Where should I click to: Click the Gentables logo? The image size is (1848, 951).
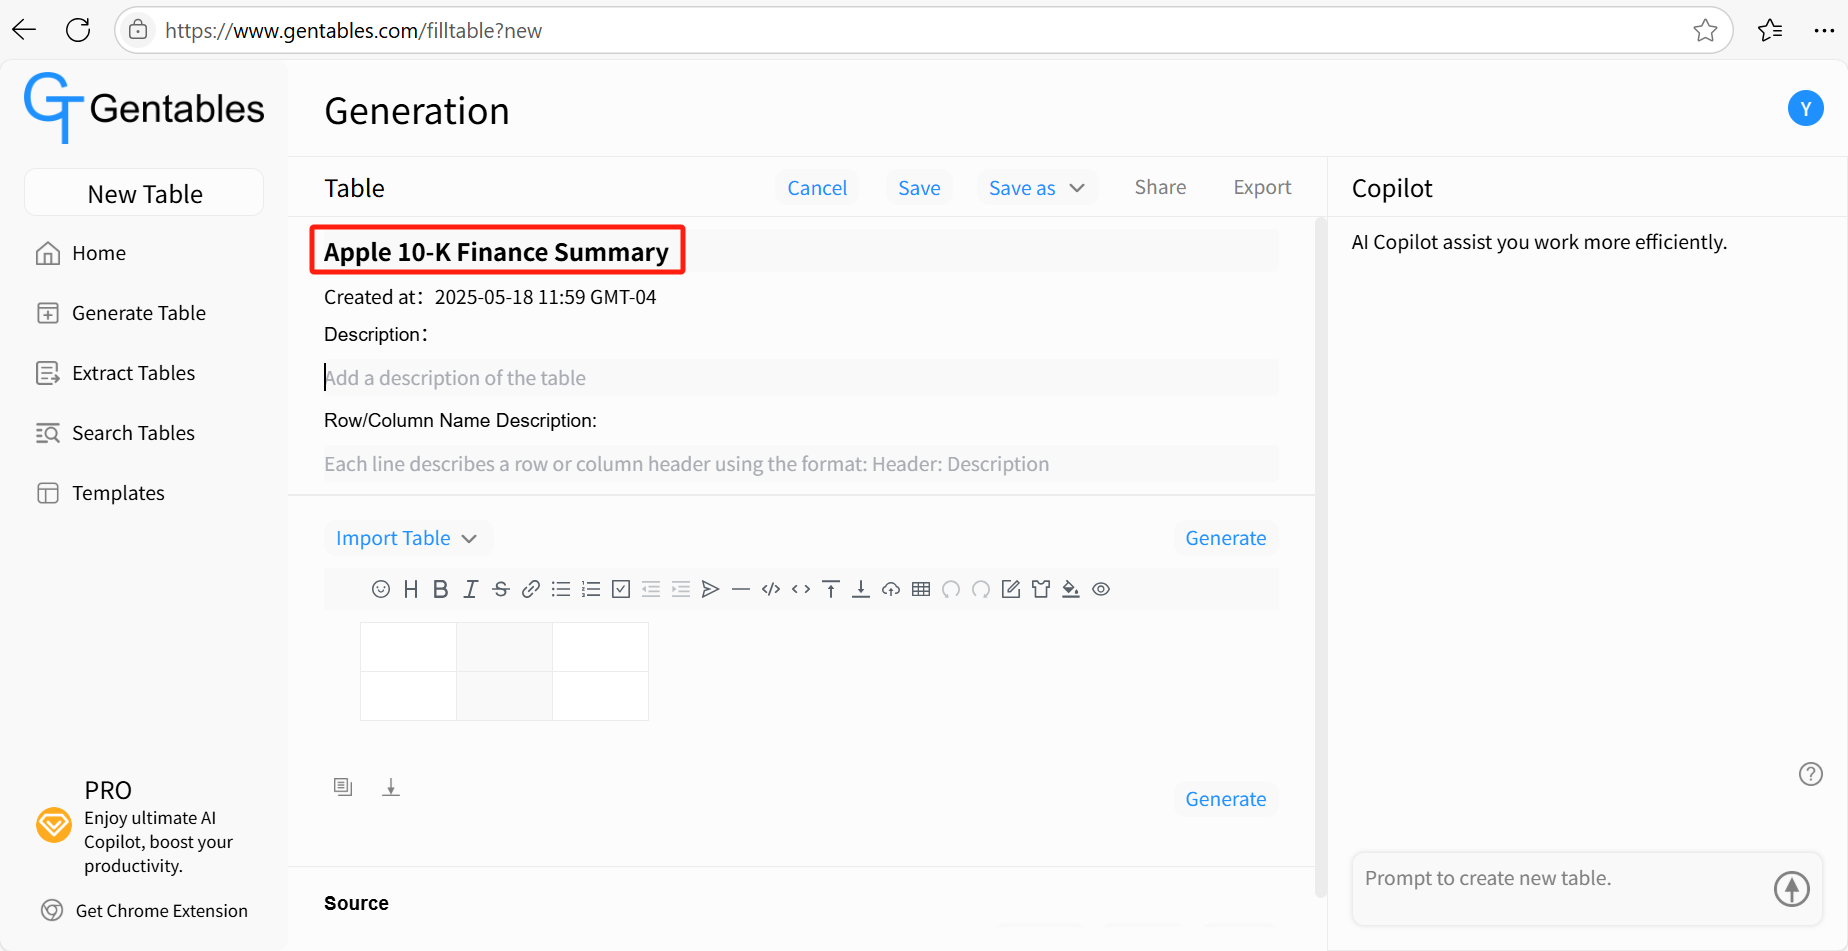pos(144,108)
